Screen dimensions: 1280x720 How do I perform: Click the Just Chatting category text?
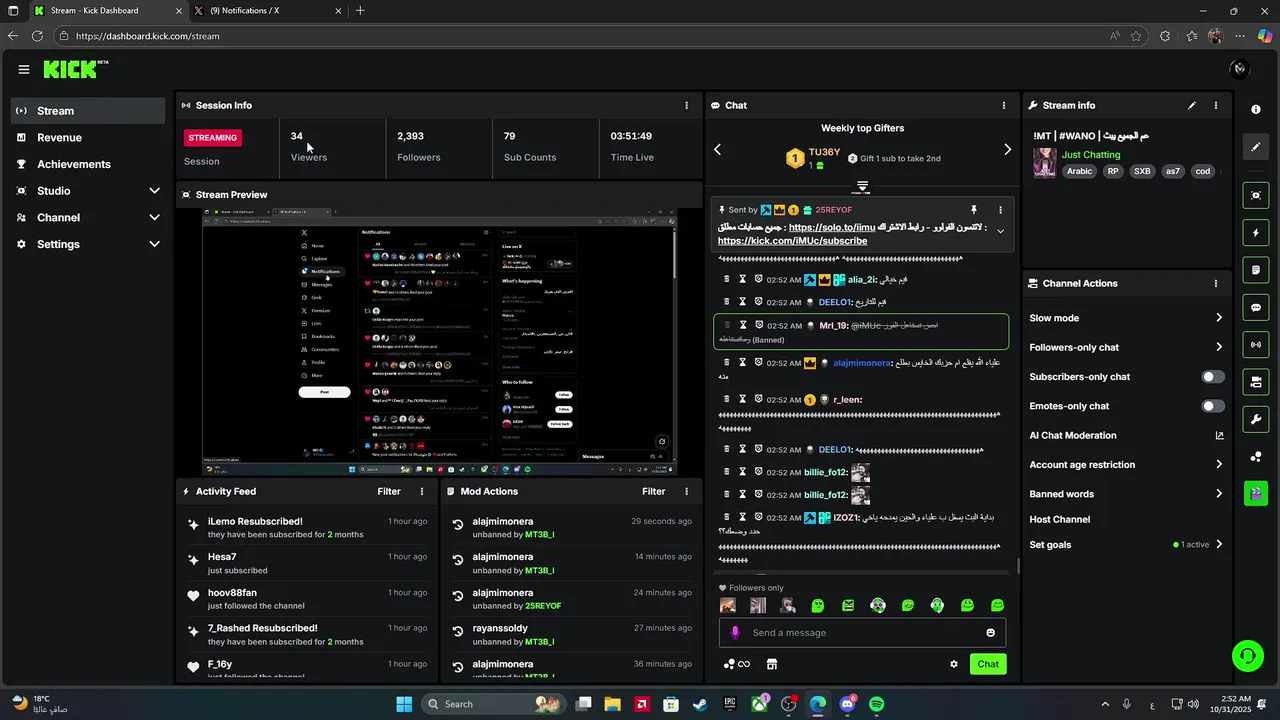point(1091,155)
